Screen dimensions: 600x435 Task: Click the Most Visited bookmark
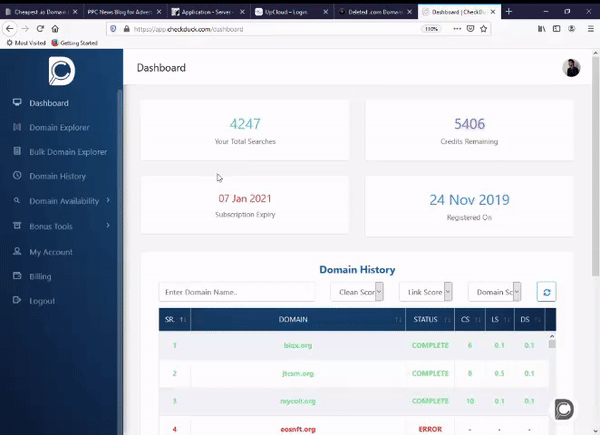pyautogui.click(x=26, y=43)
